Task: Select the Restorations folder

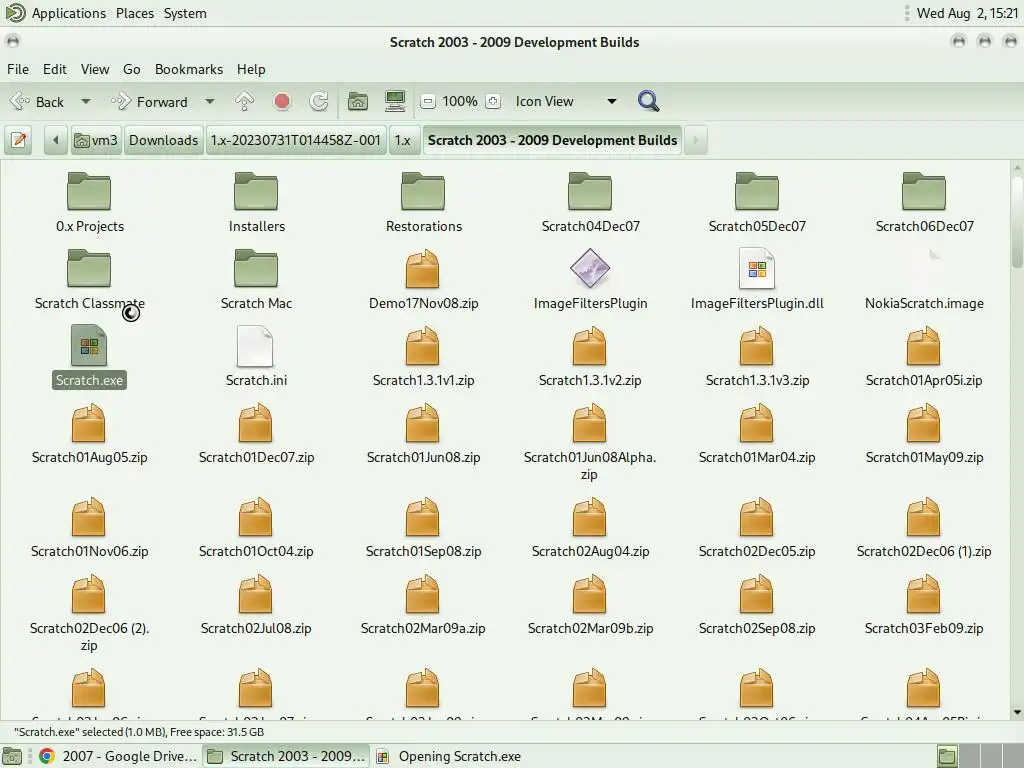Action: (x=423, y=202)
